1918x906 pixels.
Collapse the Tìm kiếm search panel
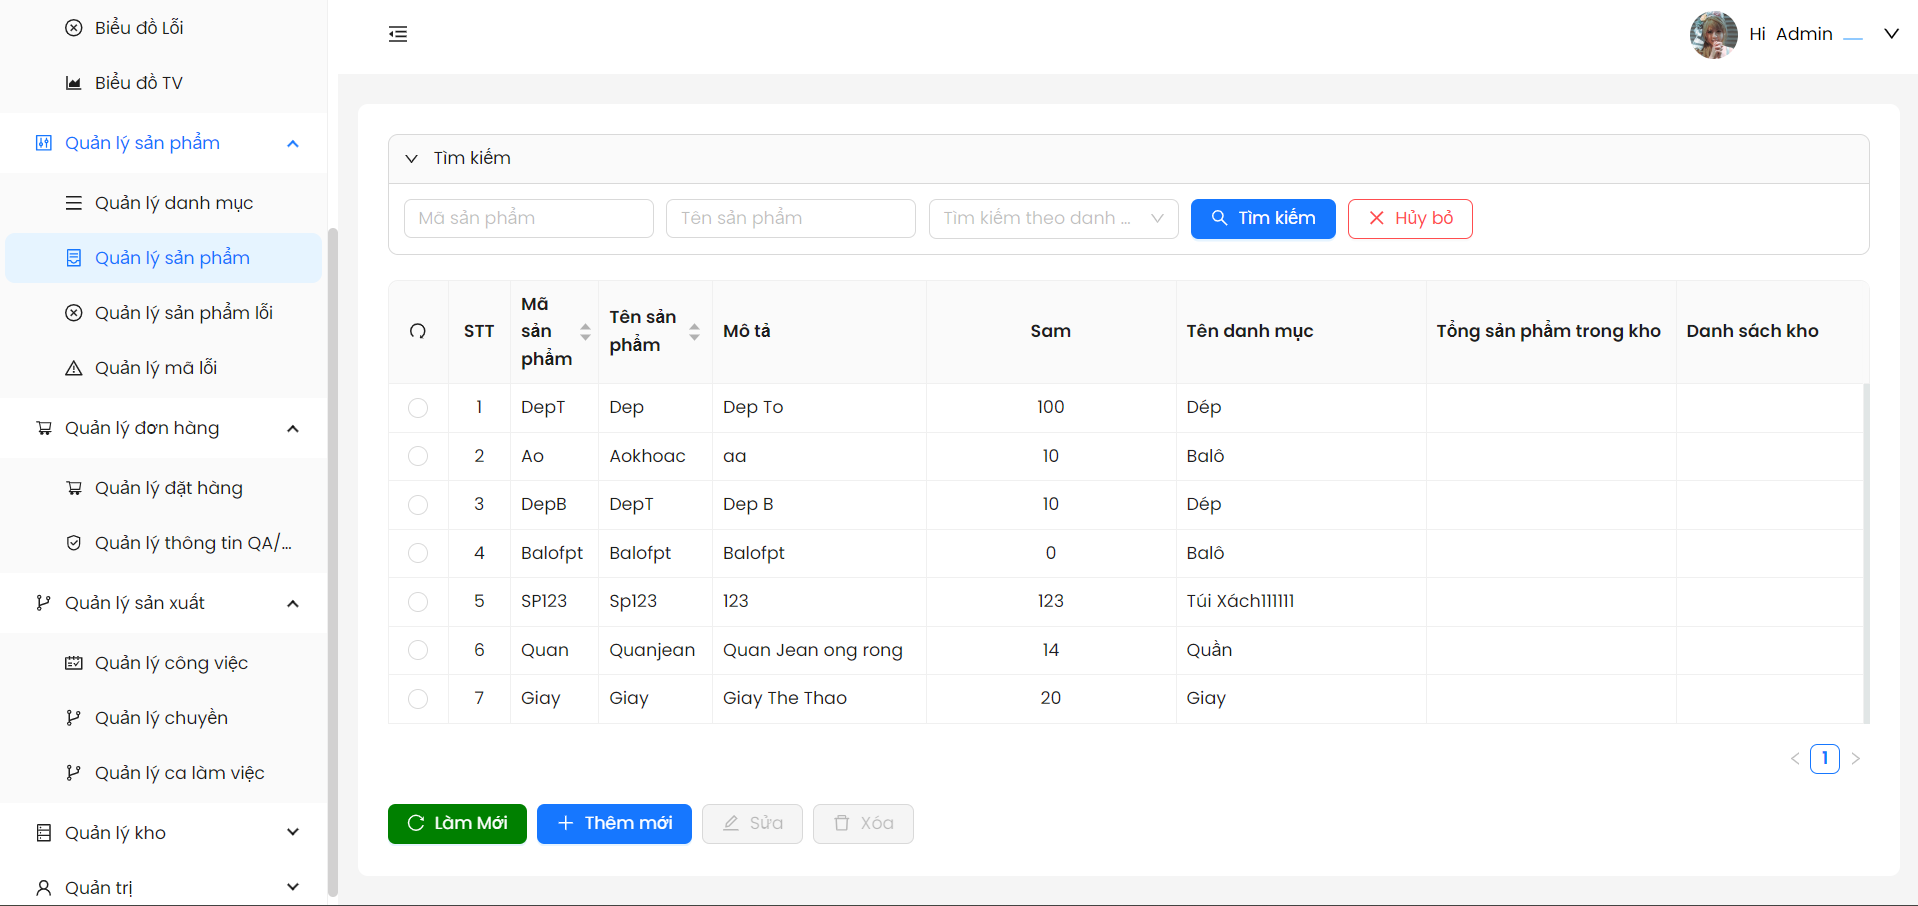(x=411, y=159)
